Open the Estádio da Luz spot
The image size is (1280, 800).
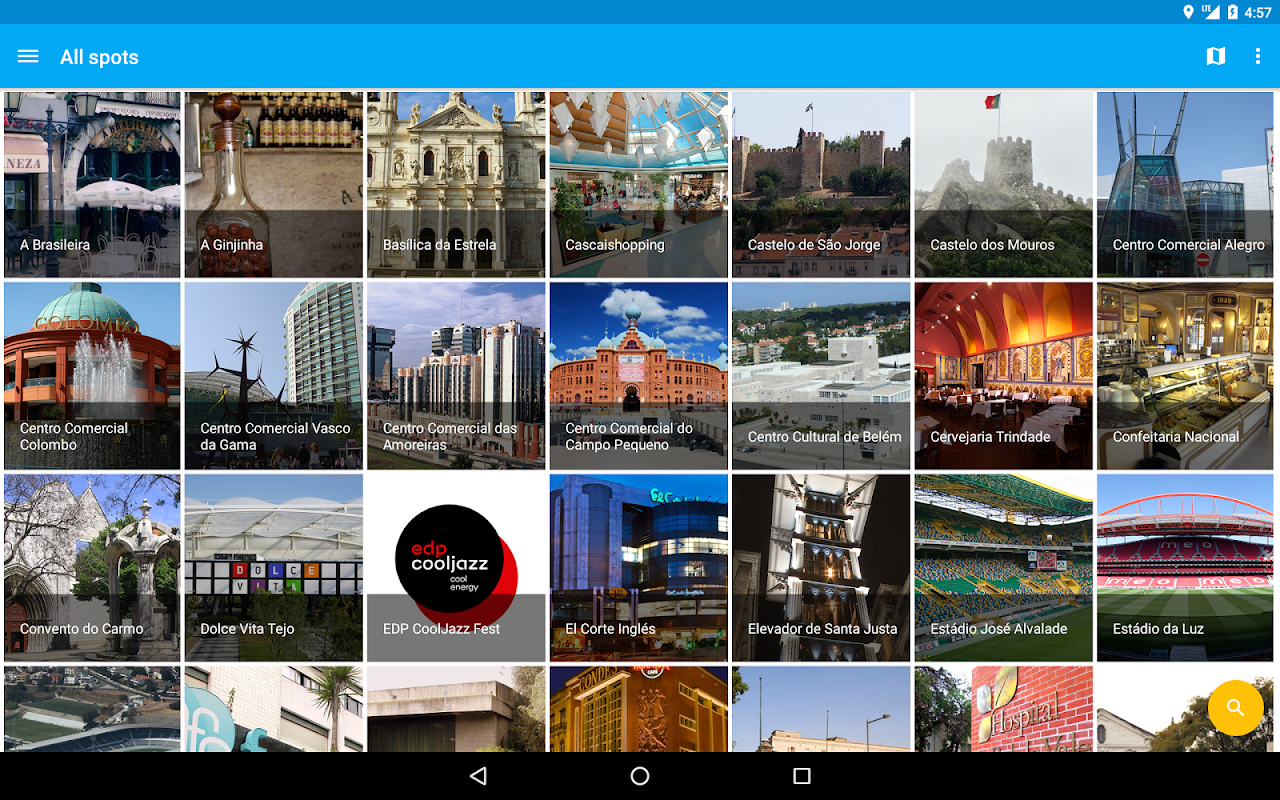[x=1187, y=568]
